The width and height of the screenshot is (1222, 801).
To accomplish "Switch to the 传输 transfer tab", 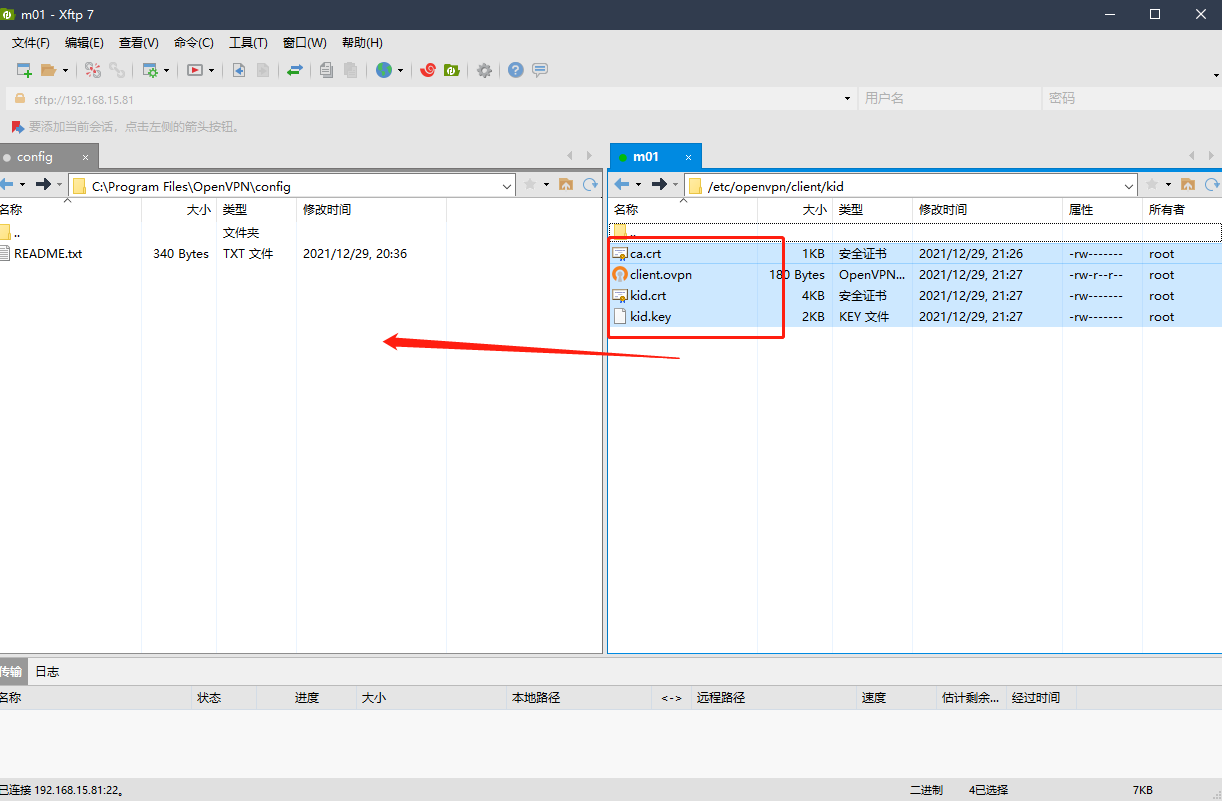I will (x=11, y=672).
